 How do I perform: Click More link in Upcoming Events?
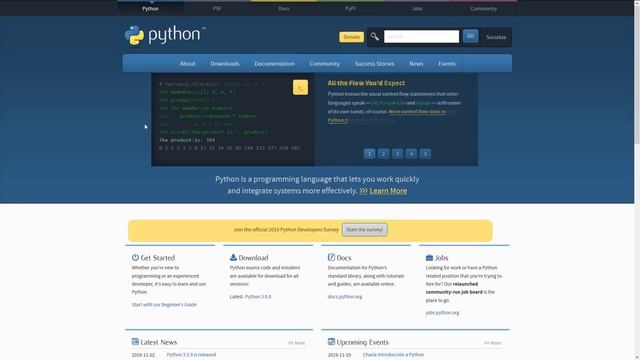pos(493,343)
